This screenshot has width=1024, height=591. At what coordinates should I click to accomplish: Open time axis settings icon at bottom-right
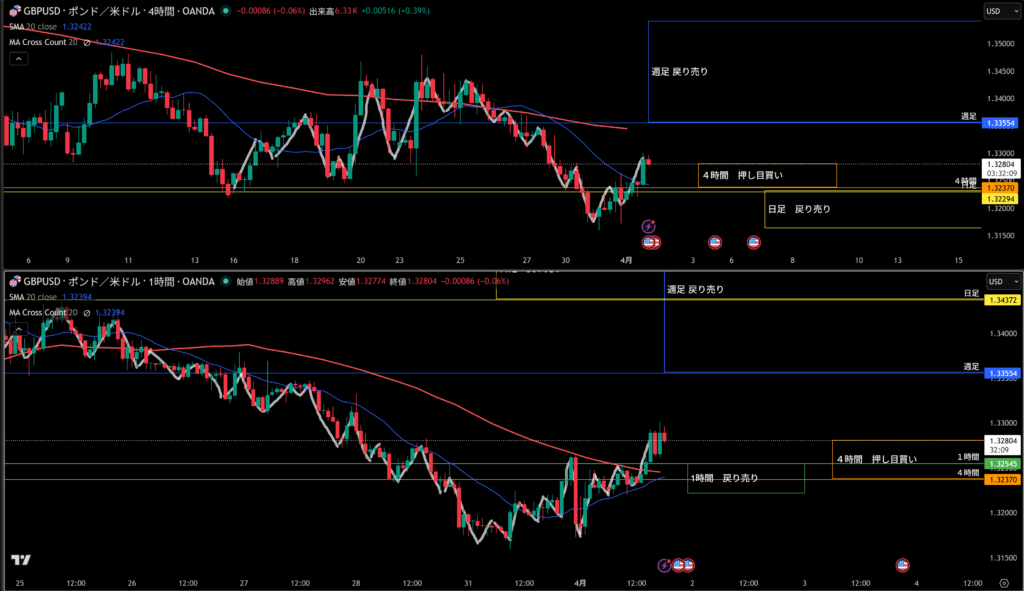(1003, 582)
